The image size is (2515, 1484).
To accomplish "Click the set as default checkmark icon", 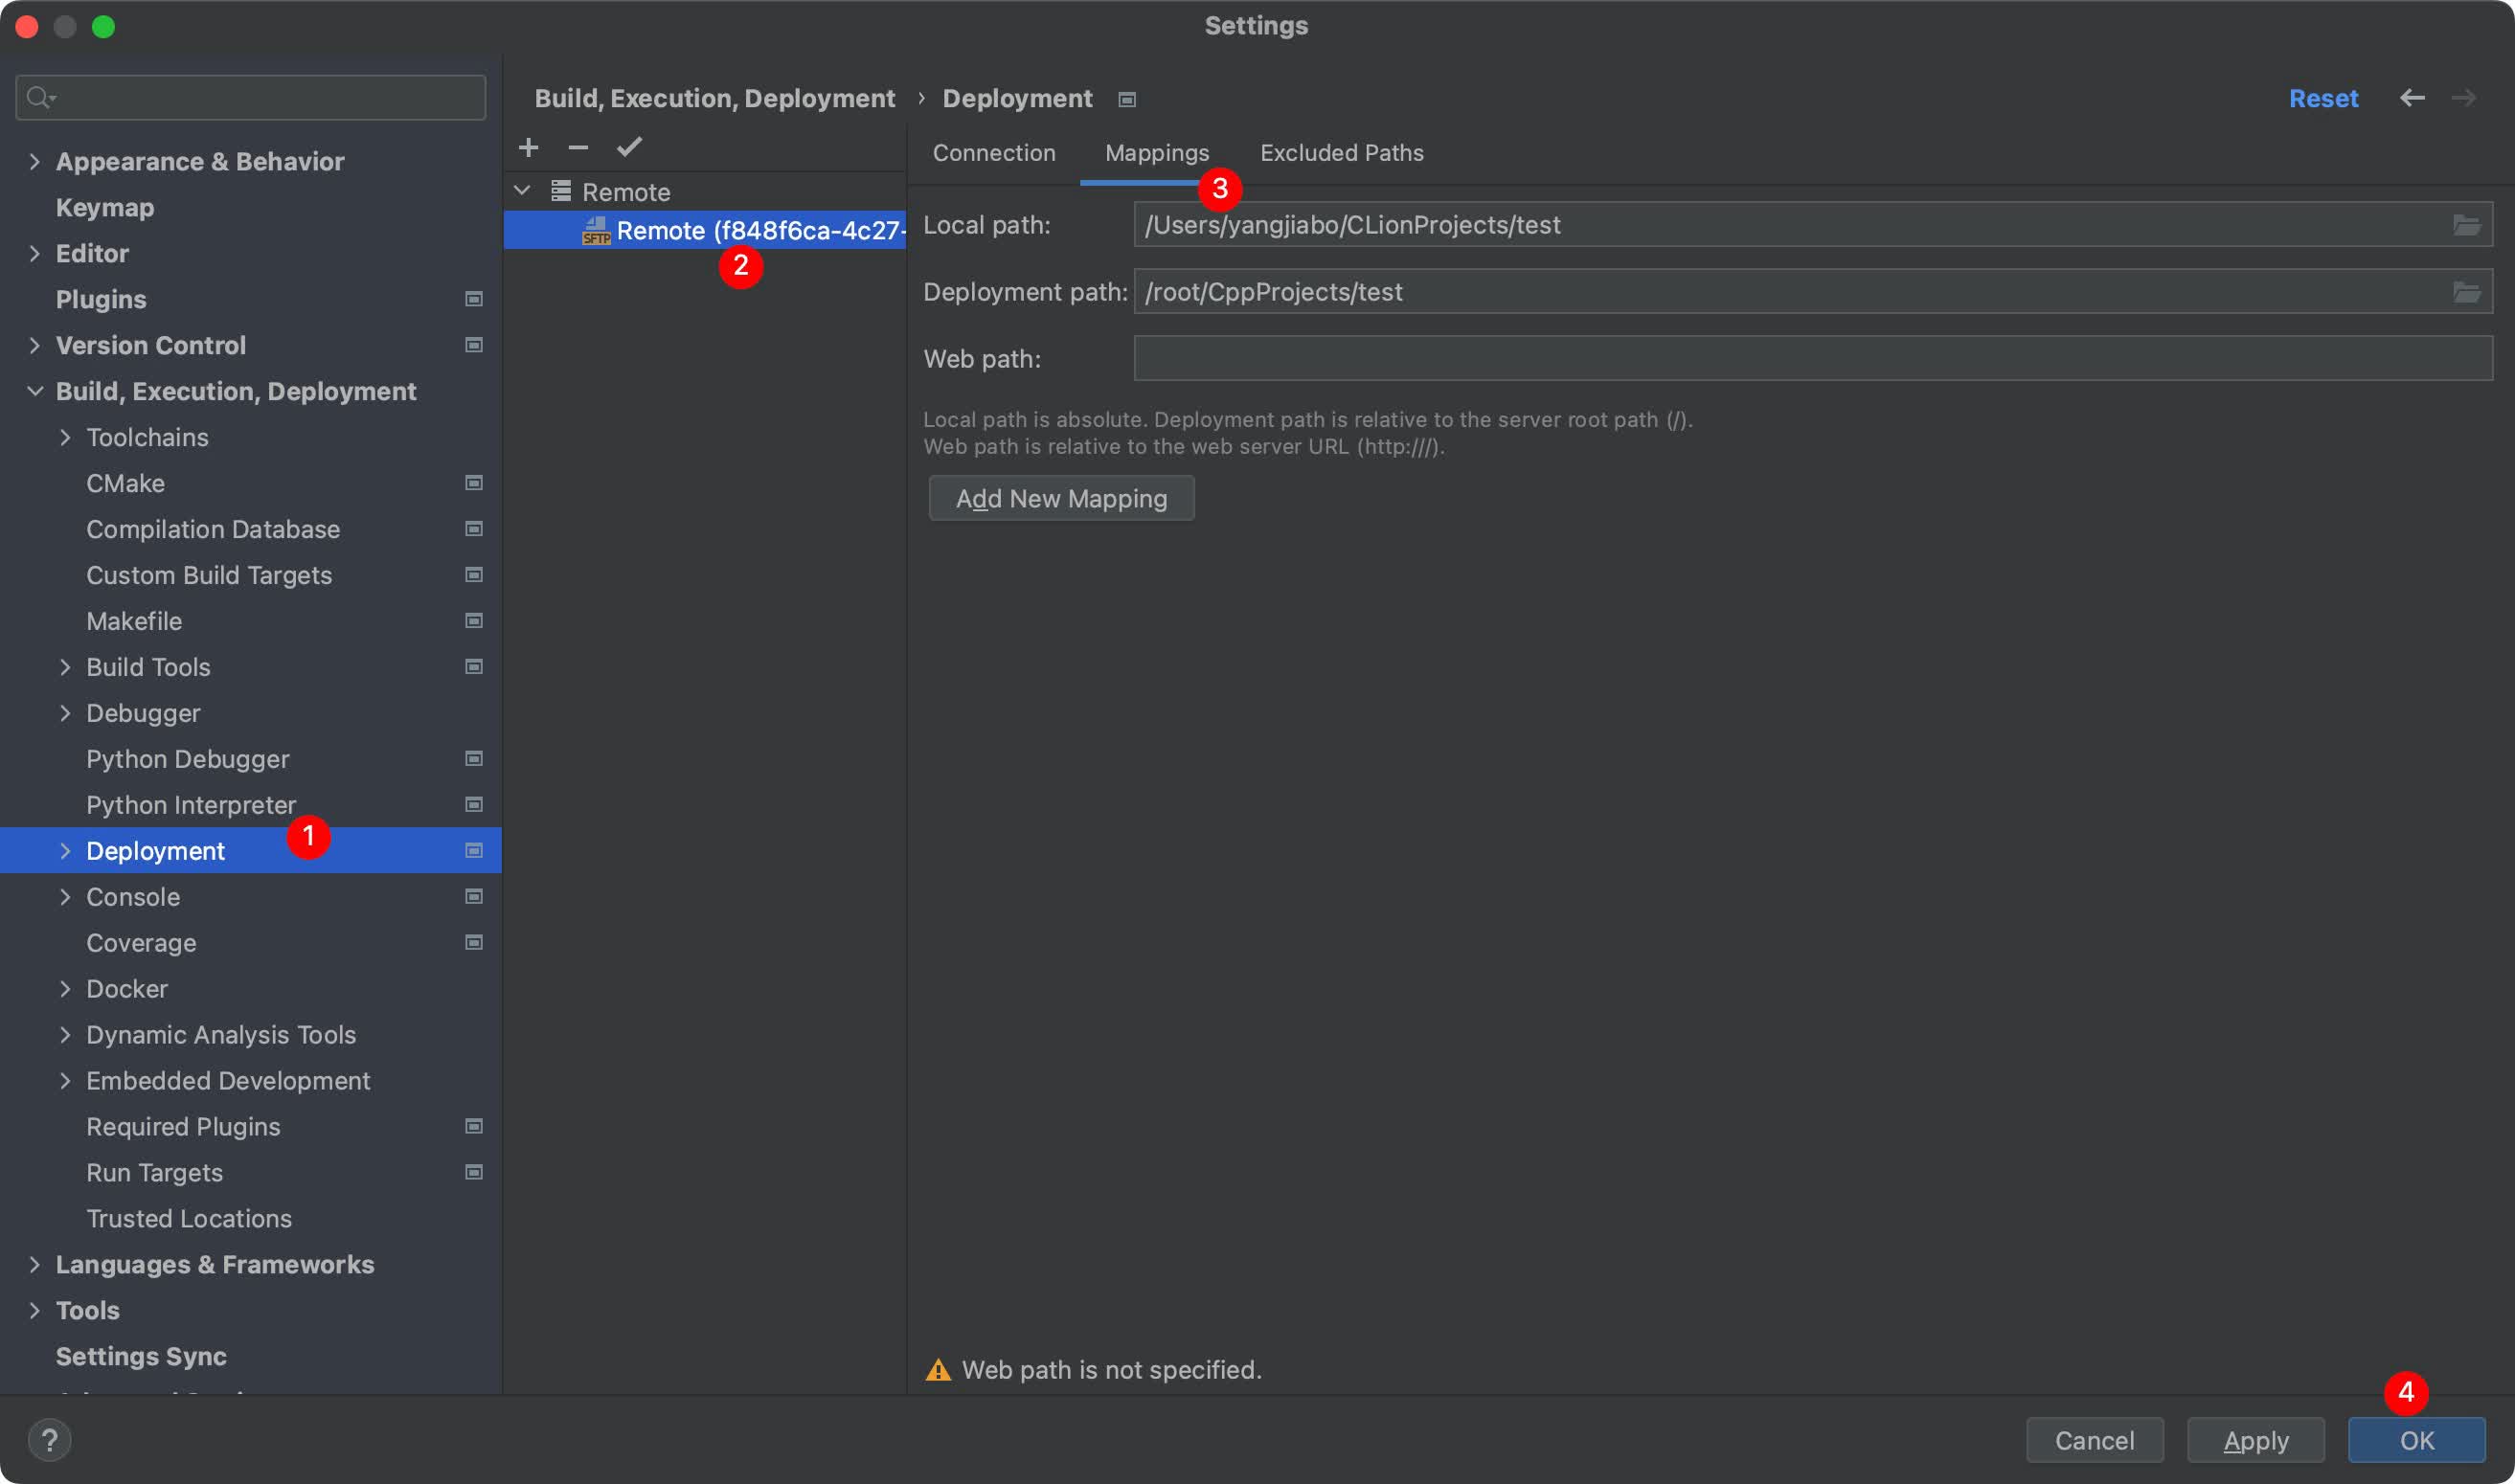I will 629,148.
